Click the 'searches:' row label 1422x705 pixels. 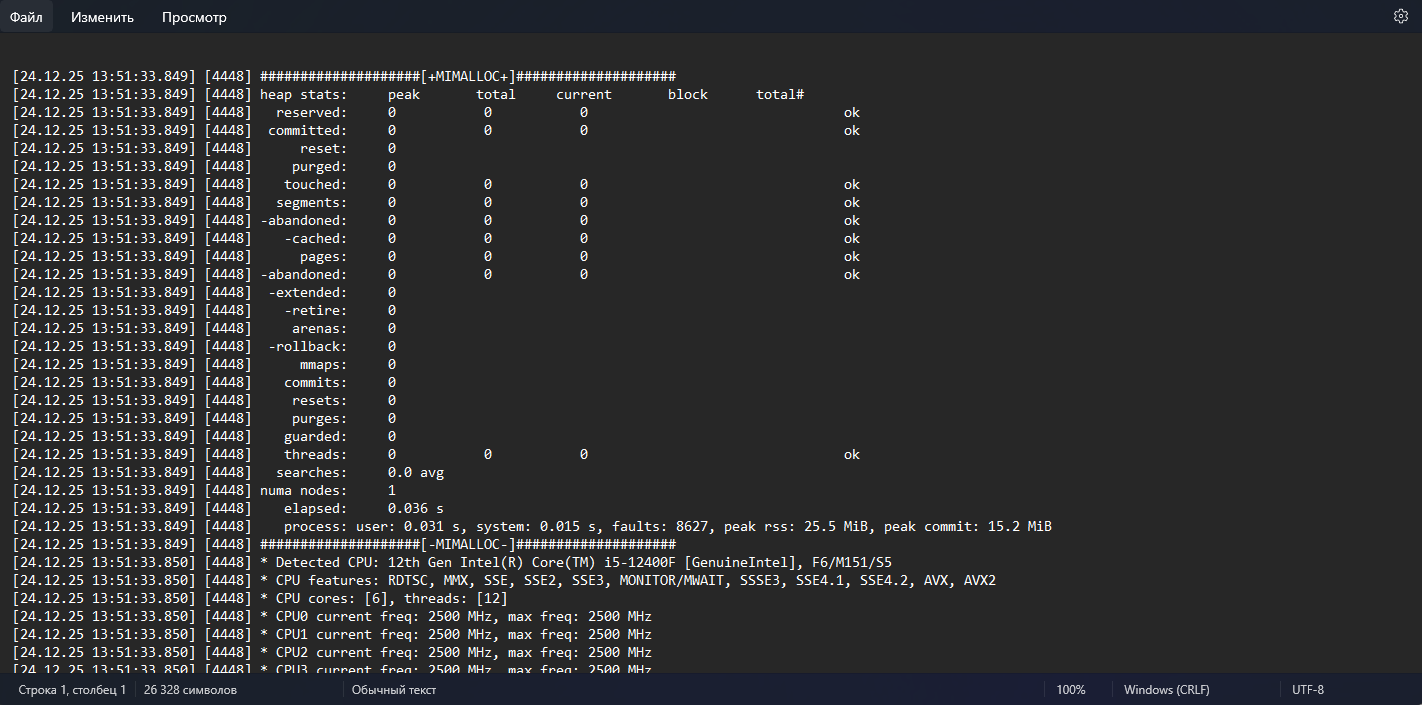312,472
